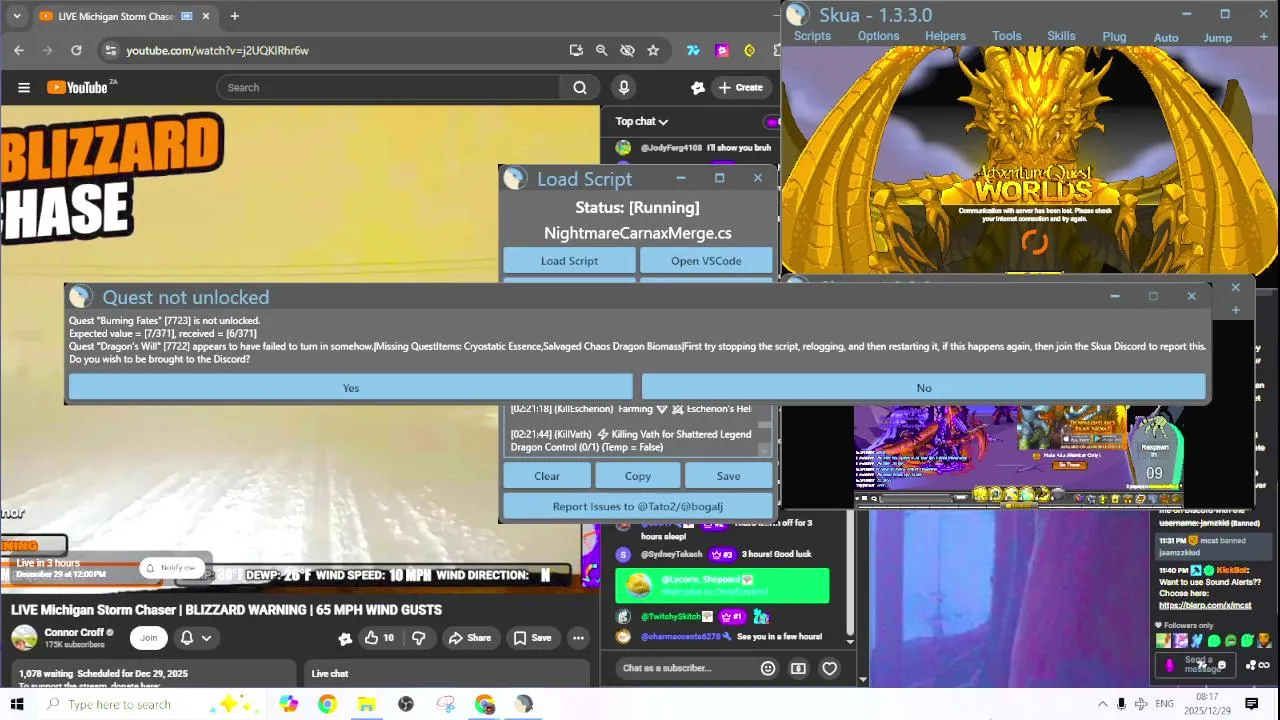
Task: Click the heart reaction icon in chat
Action: coord(829,668)
